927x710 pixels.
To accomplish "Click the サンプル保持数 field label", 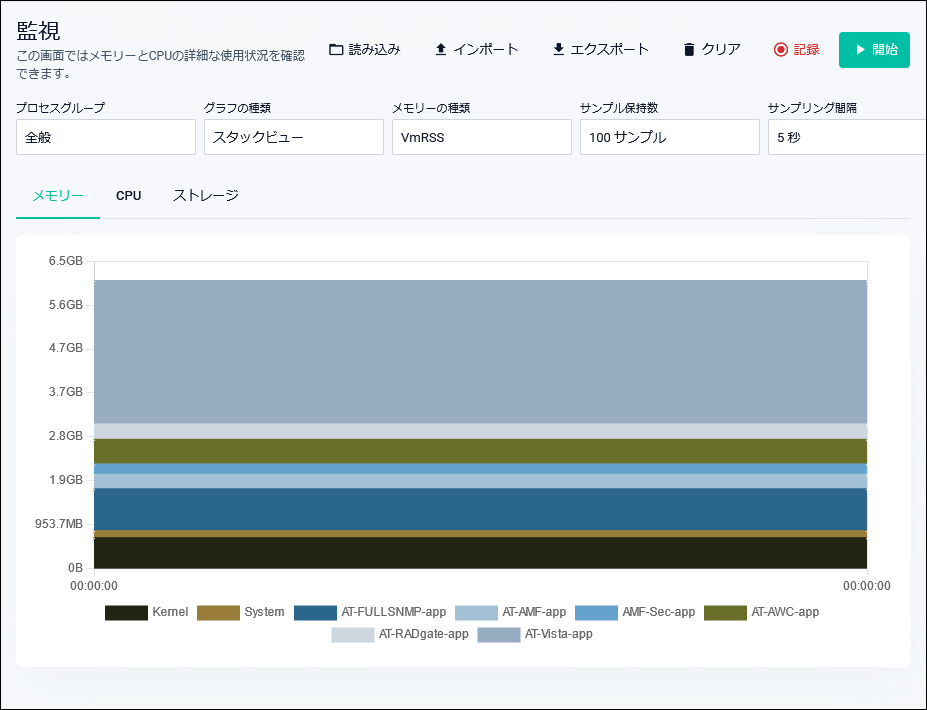I will [x=619, y=108].
